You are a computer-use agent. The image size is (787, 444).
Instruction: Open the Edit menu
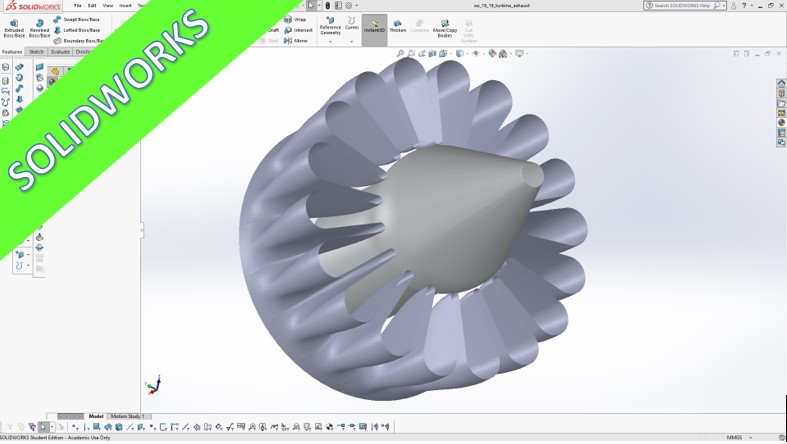(92, 6)
